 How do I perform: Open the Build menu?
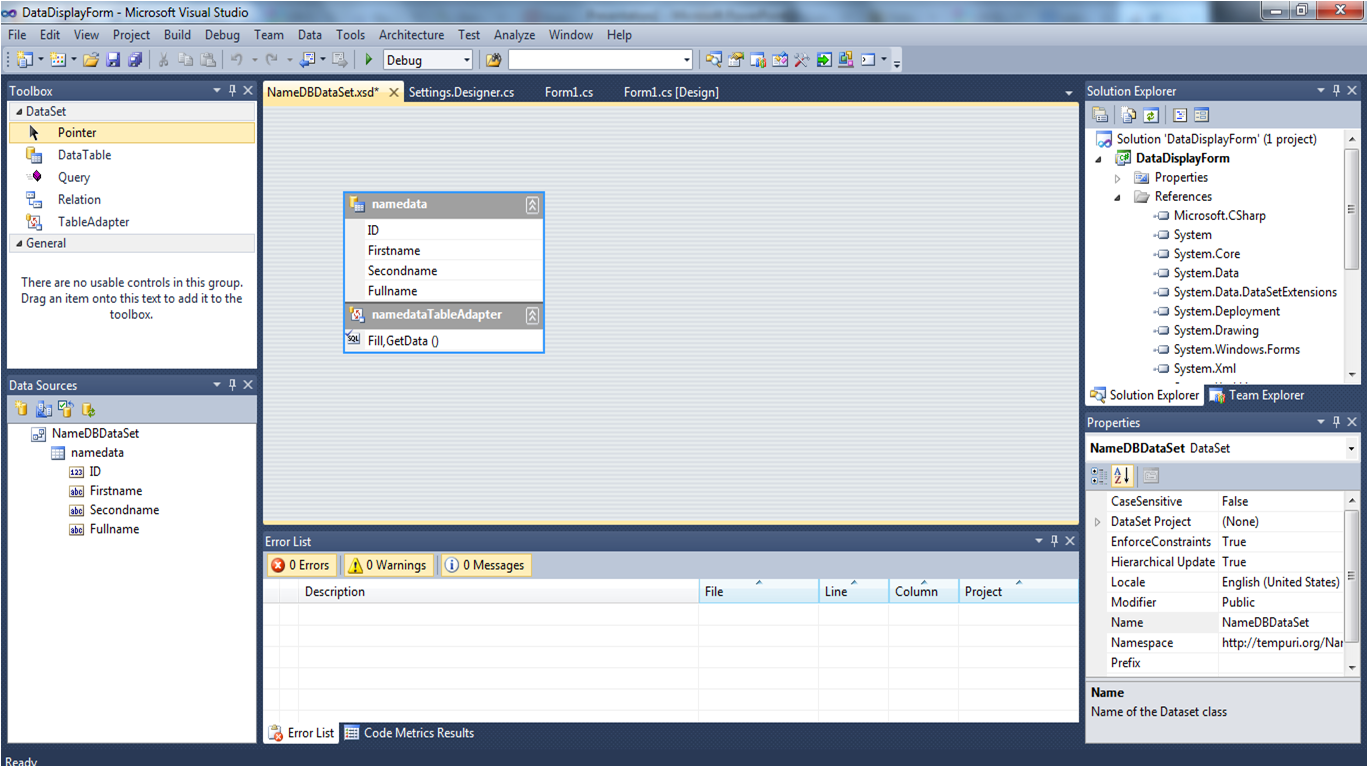(177, 35)
